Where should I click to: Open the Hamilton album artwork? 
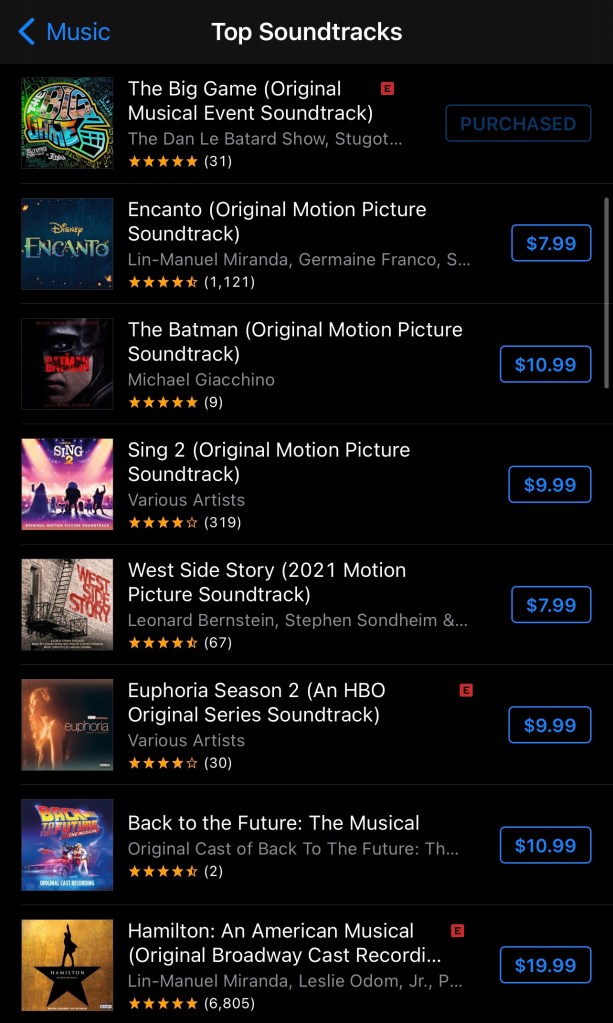point(67,965)
